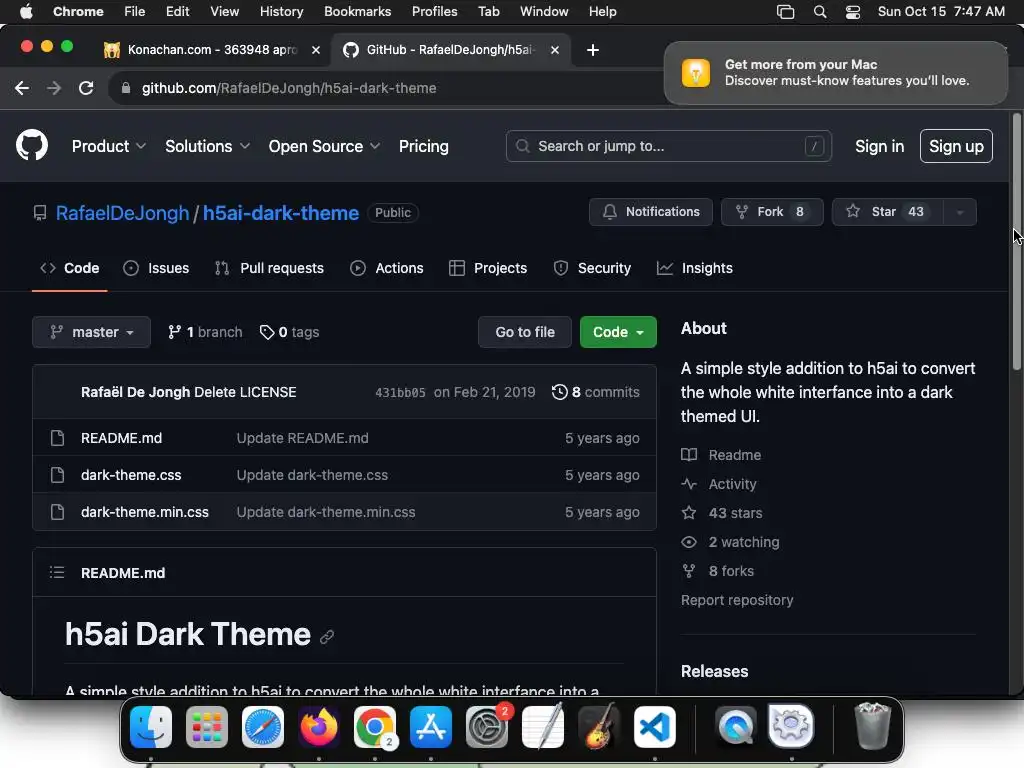Open README outline list icon
The width and height of the screenshot is (1024, 768).
point(57,573)
